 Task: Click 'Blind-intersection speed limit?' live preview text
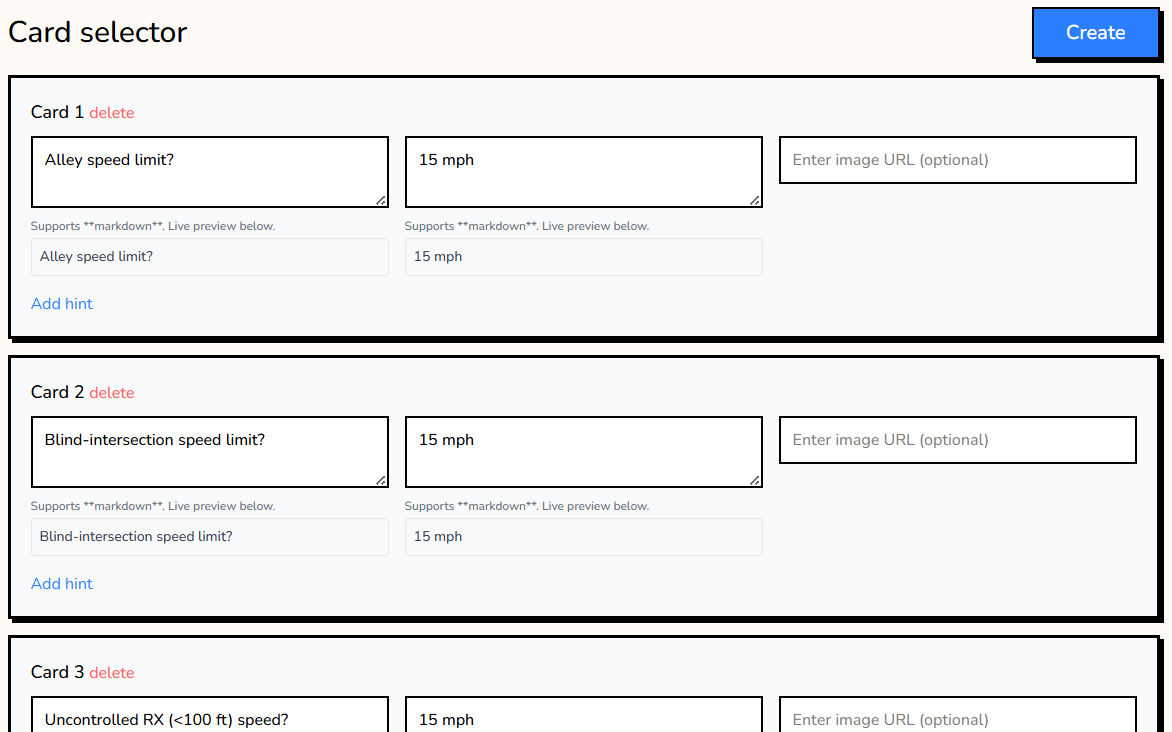[136, 537]
